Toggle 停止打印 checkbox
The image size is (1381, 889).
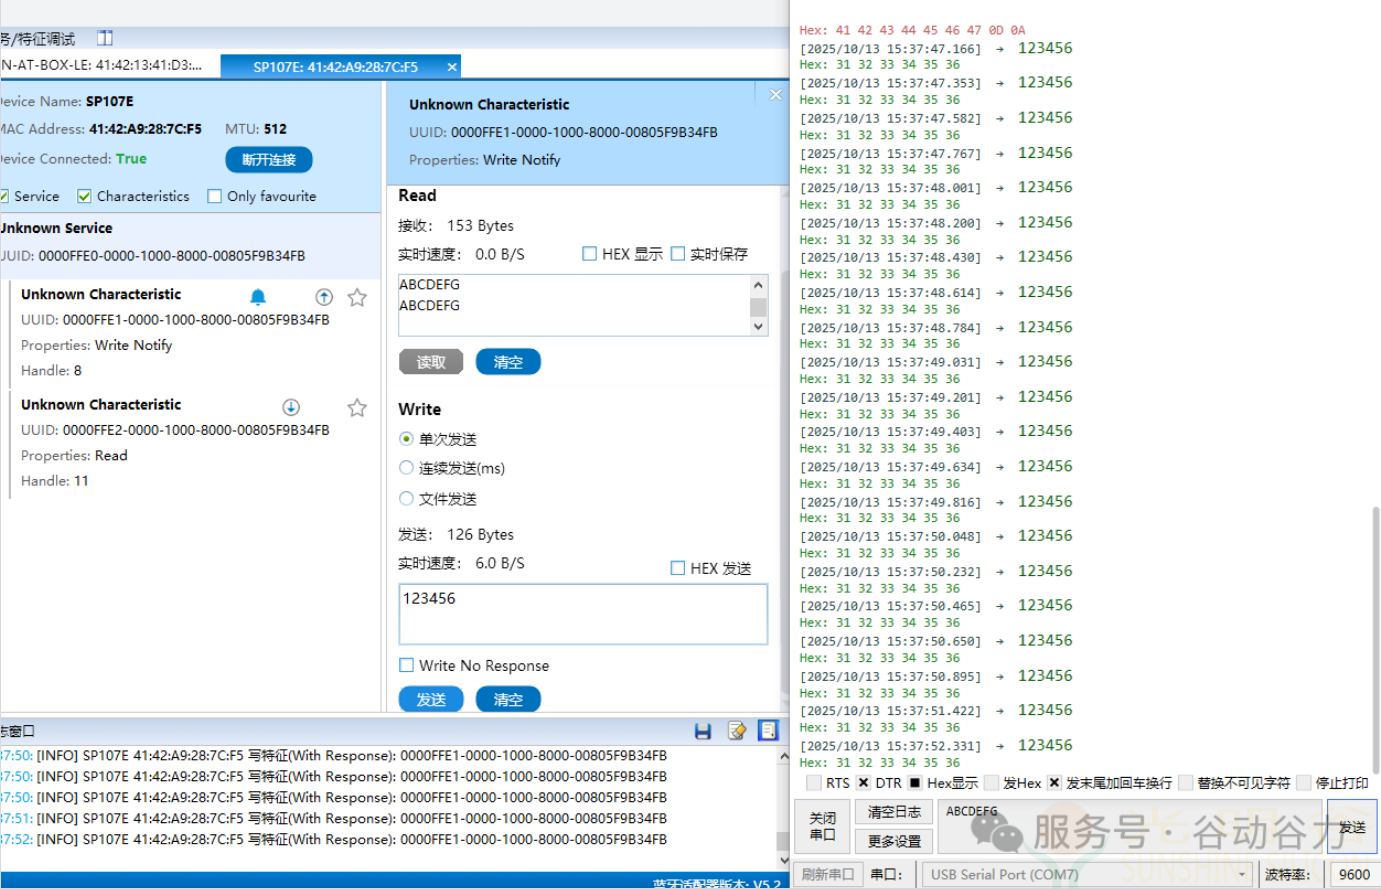point(1304,783)
